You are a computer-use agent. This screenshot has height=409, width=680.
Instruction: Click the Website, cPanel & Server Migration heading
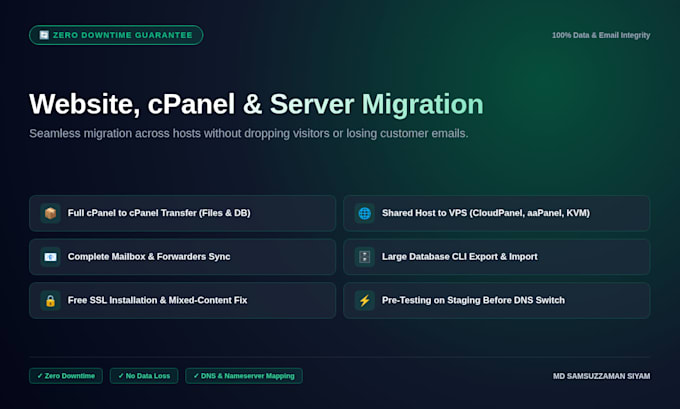(256, 105)
